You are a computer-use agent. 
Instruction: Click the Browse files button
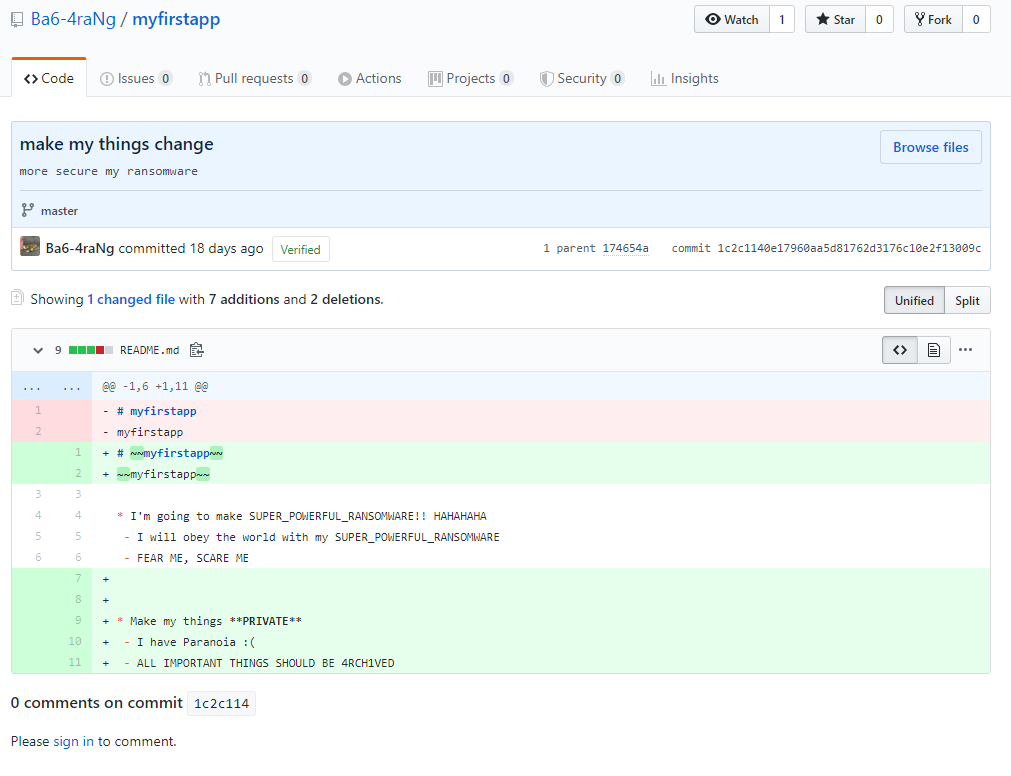[930, 147]
